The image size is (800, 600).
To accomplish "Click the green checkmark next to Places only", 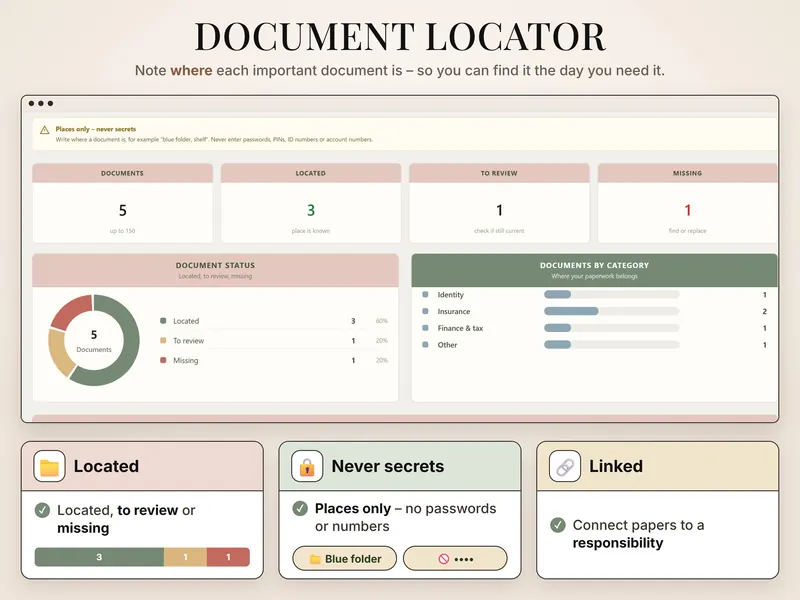I will pos(300,508).
